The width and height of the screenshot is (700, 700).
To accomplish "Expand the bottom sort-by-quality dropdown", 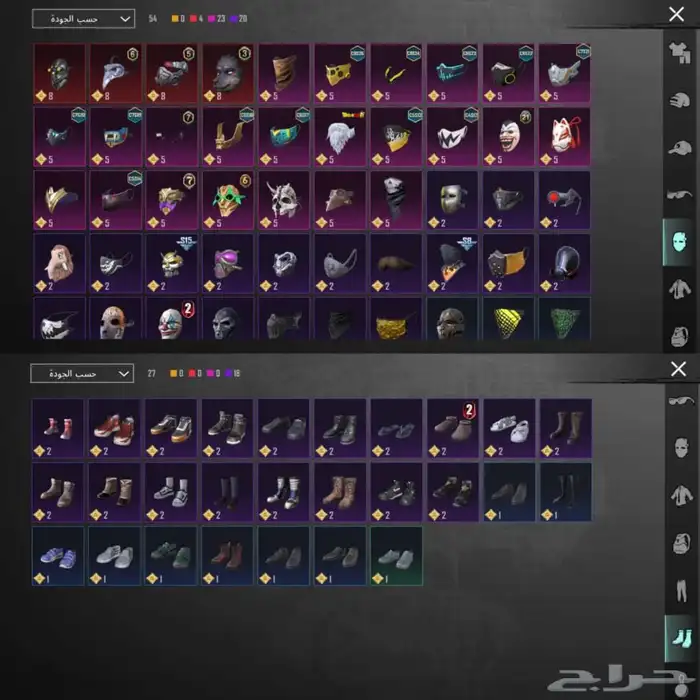I will tap(82, 373).
